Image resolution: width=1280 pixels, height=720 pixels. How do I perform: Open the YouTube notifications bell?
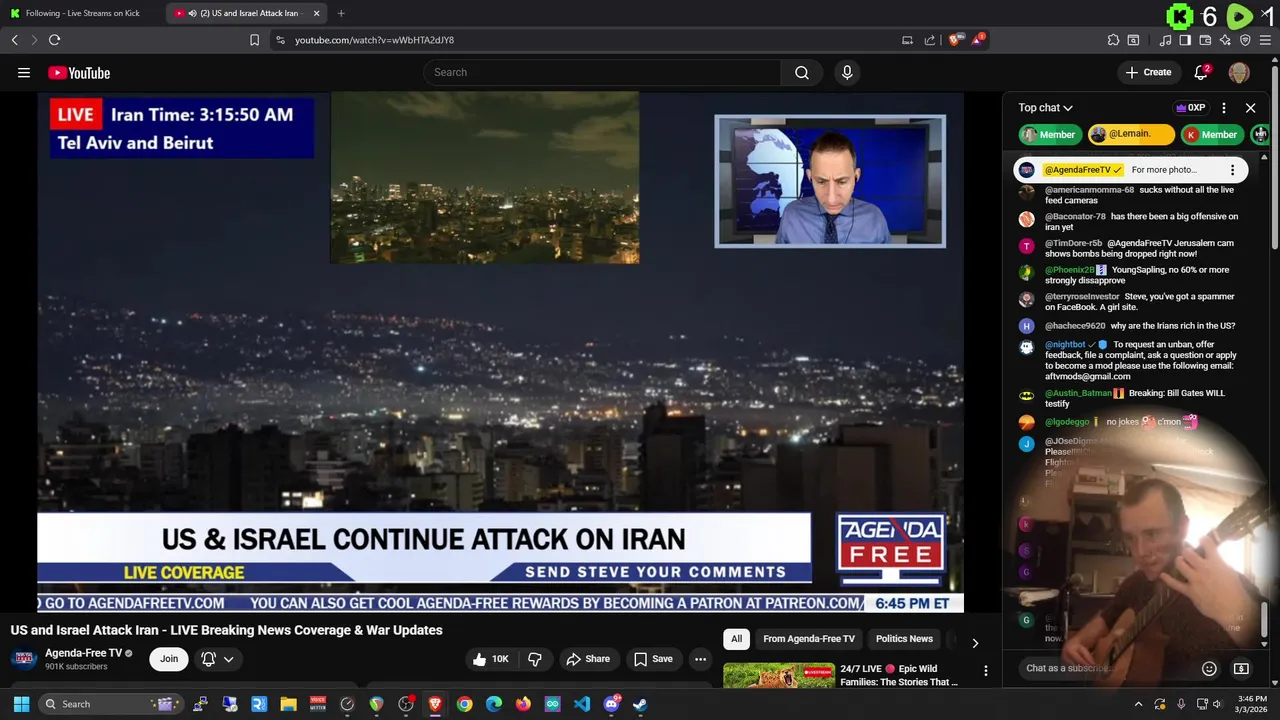[x=1202, y=72]
